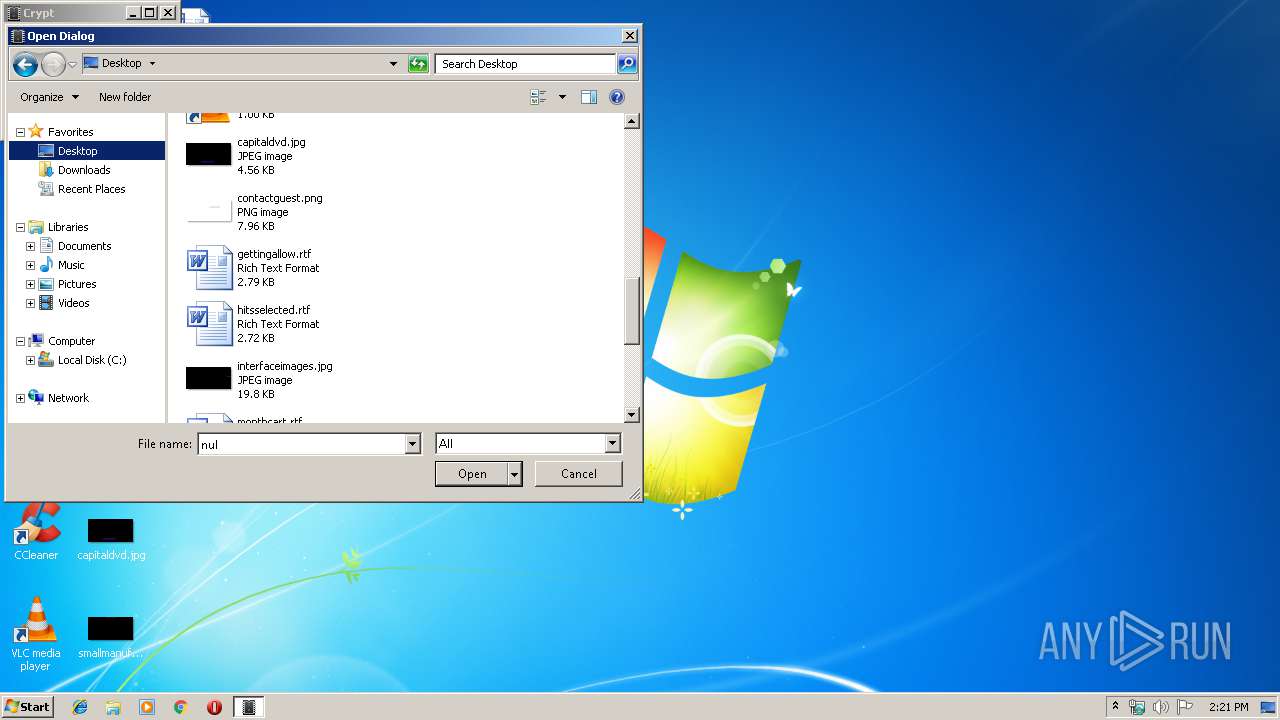Select the Videos library
Image resolution: width=1280 pixels, height=720 pixels.
tap(73, 303)
